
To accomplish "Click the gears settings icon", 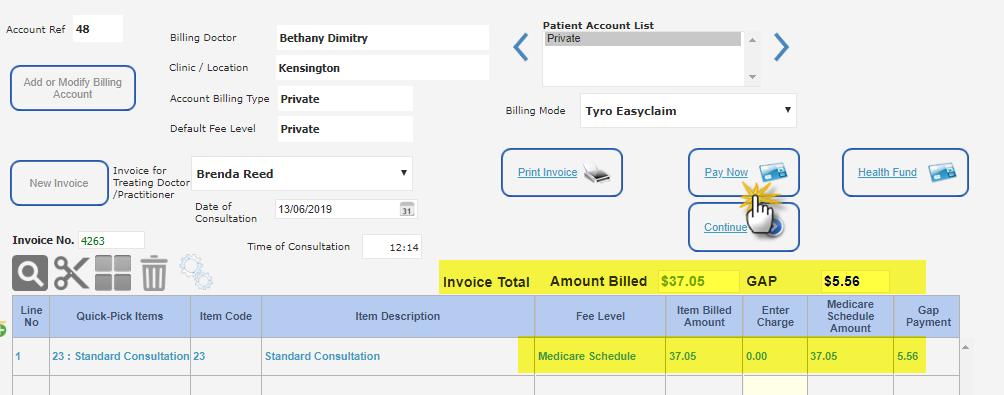I will (196, 272).
